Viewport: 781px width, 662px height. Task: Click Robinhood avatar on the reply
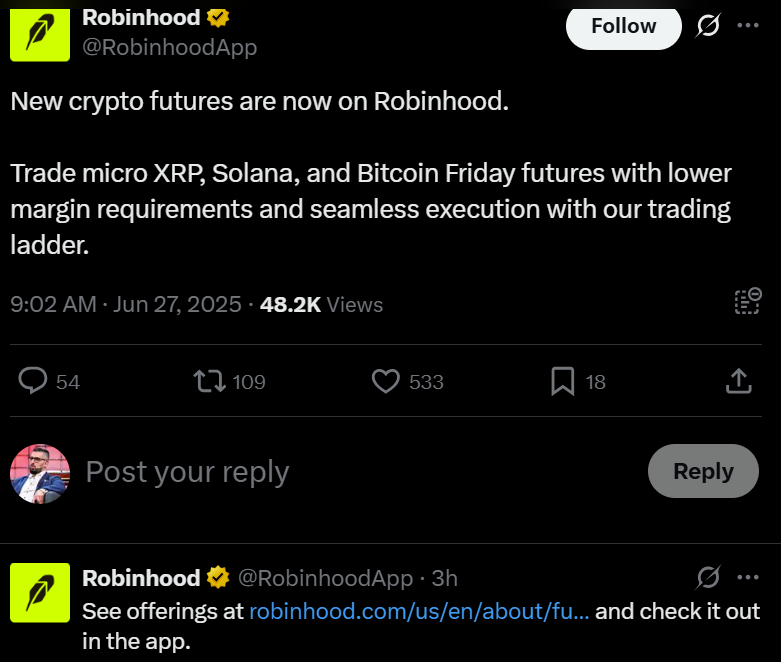pos(40,592)
